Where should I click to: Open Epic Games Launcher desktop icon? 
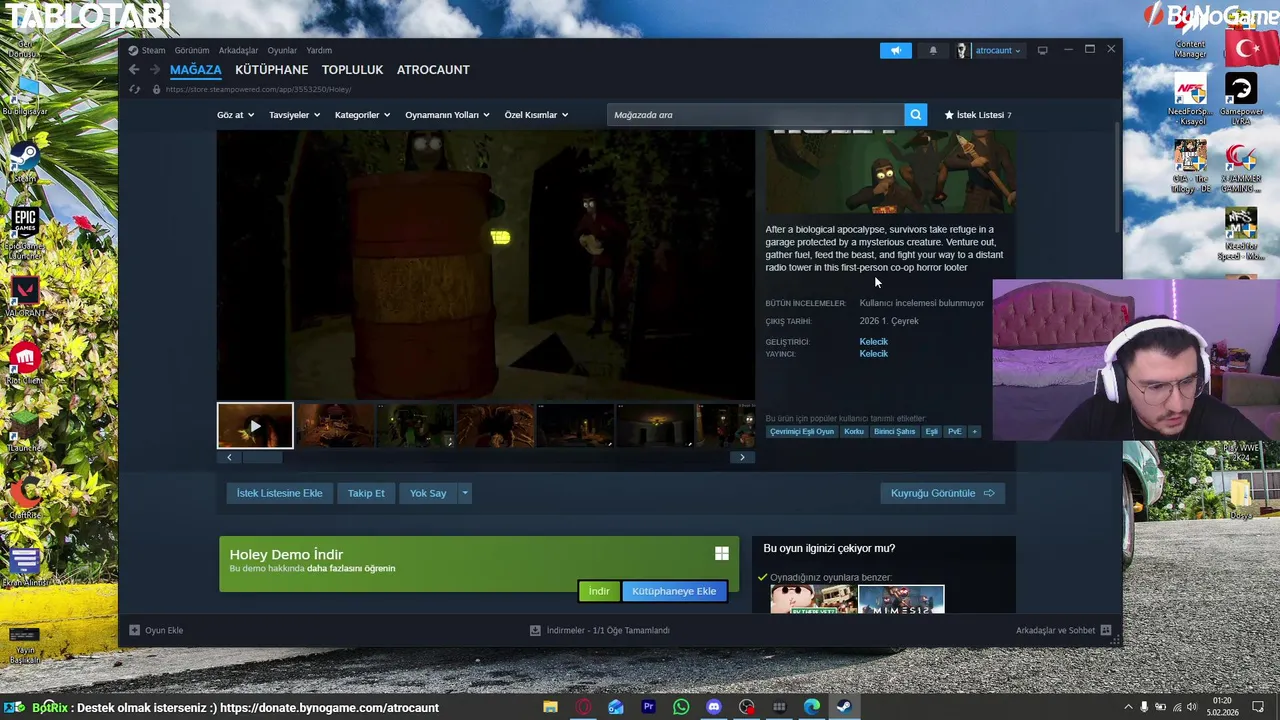point(24,234)
